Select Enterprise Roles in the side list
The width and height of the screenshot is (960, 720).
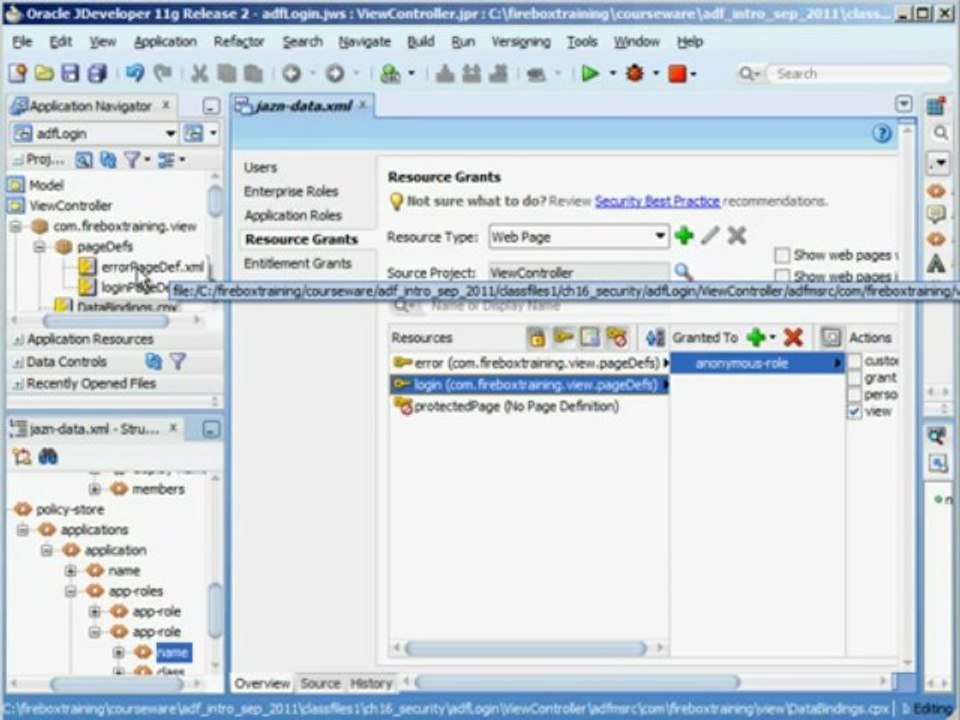pyautogui.click(x=291, y=192)
